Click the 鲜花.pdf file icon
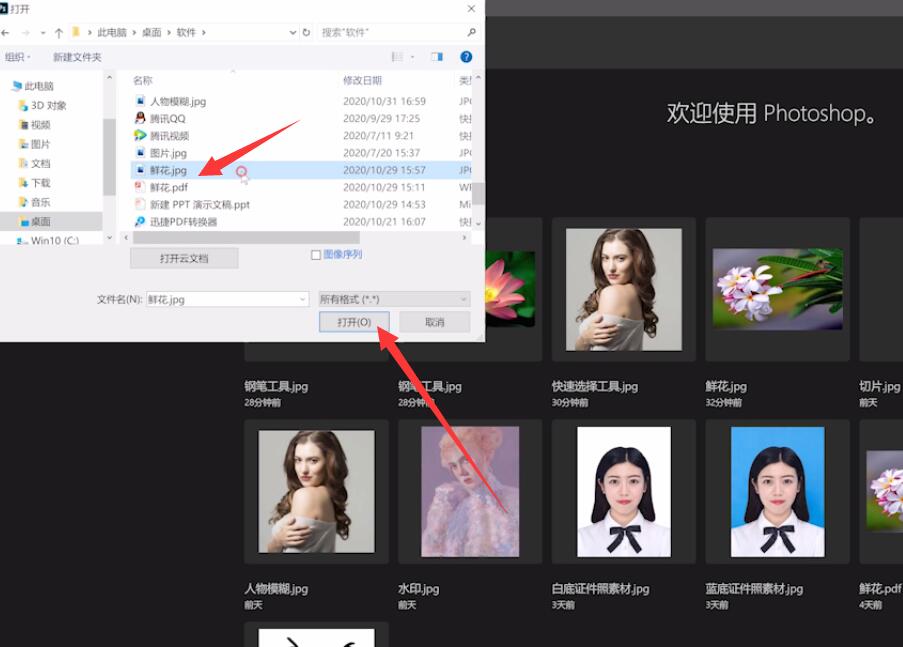This screenshot has width=903, height=647. pos(140,187)
